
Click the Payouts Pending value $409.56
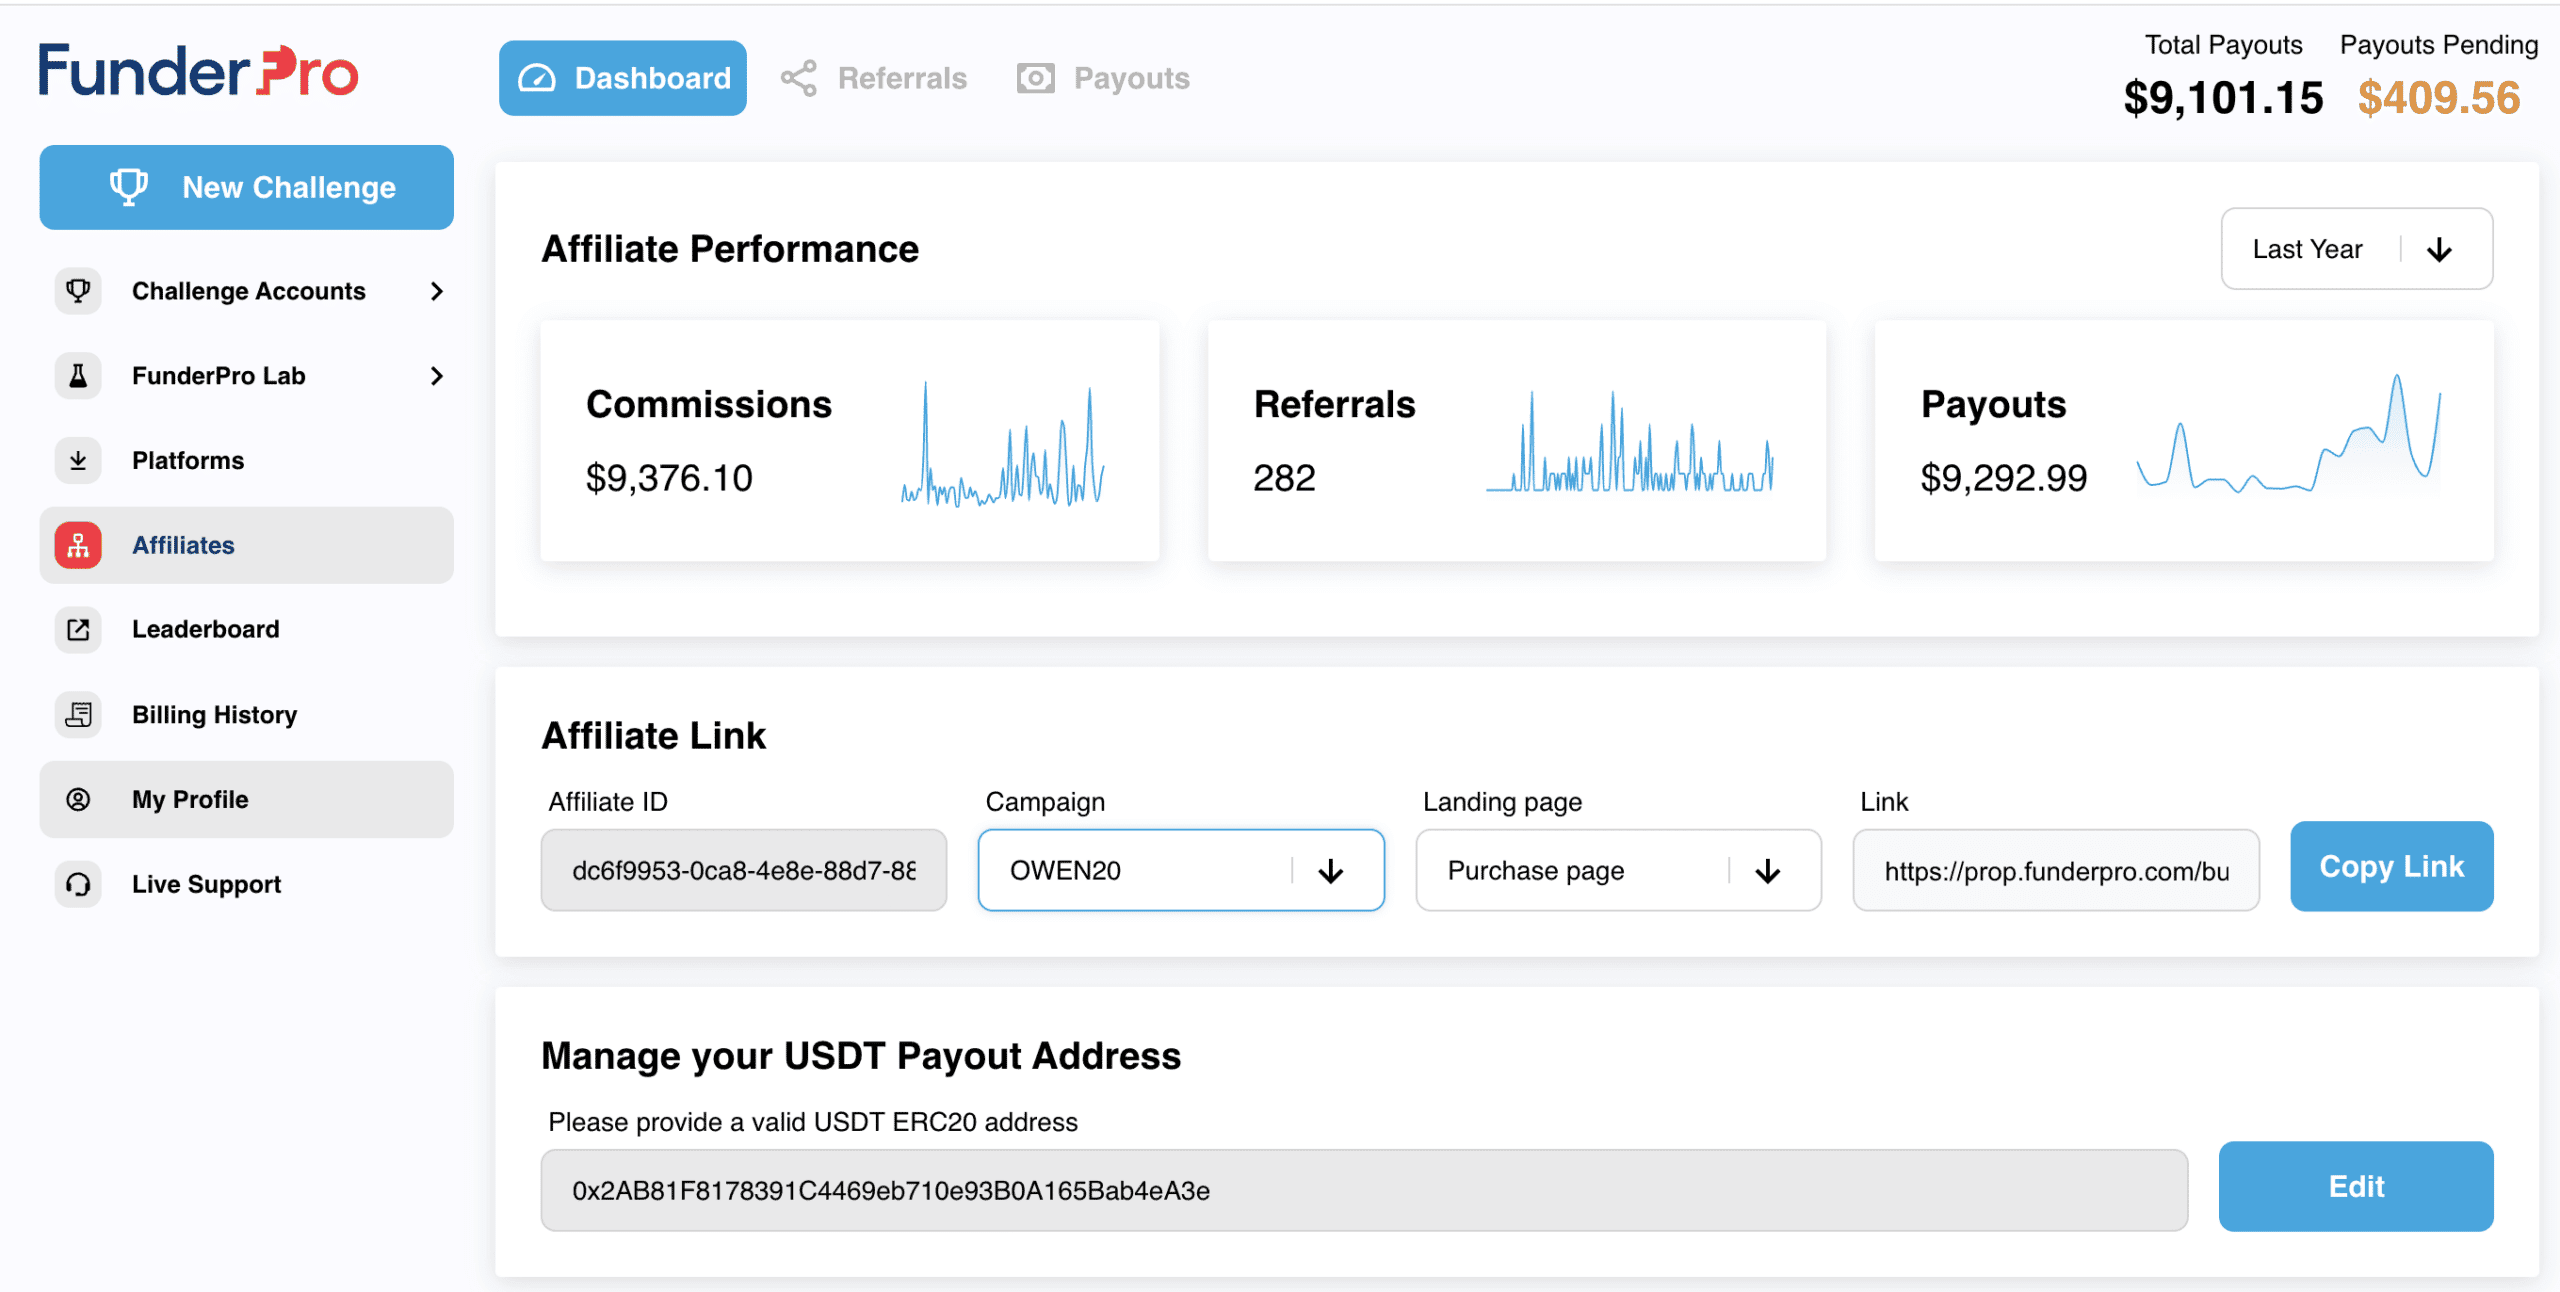[x=2439, y=98]
